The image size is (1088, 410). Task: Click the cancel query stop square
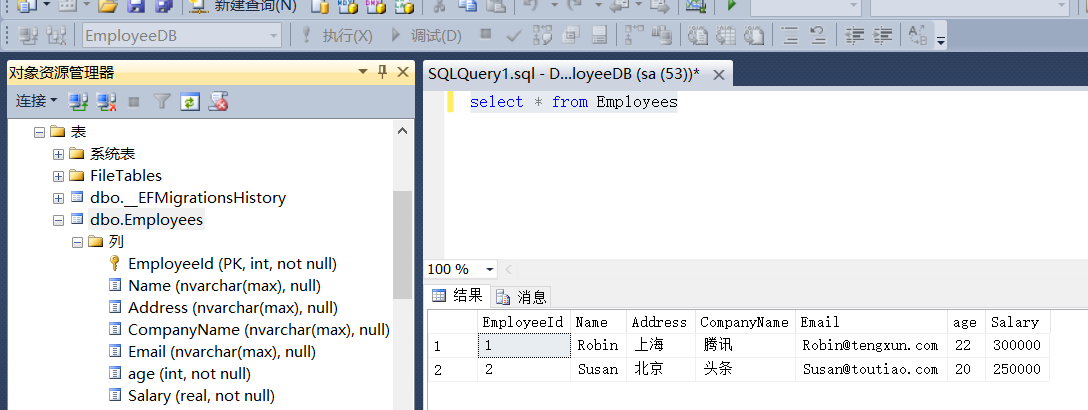[486, 33]
